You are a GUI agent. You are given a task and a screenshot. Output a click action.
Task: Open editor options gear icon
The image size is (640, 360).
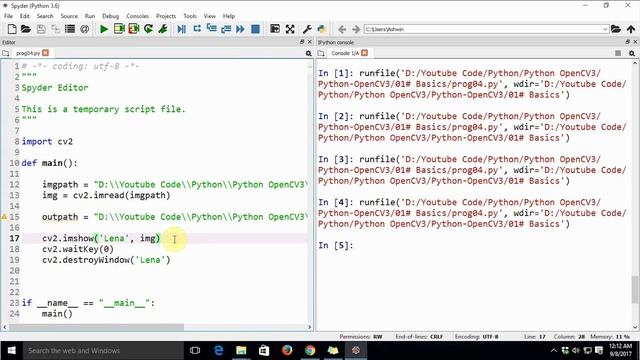pos(309,53)
